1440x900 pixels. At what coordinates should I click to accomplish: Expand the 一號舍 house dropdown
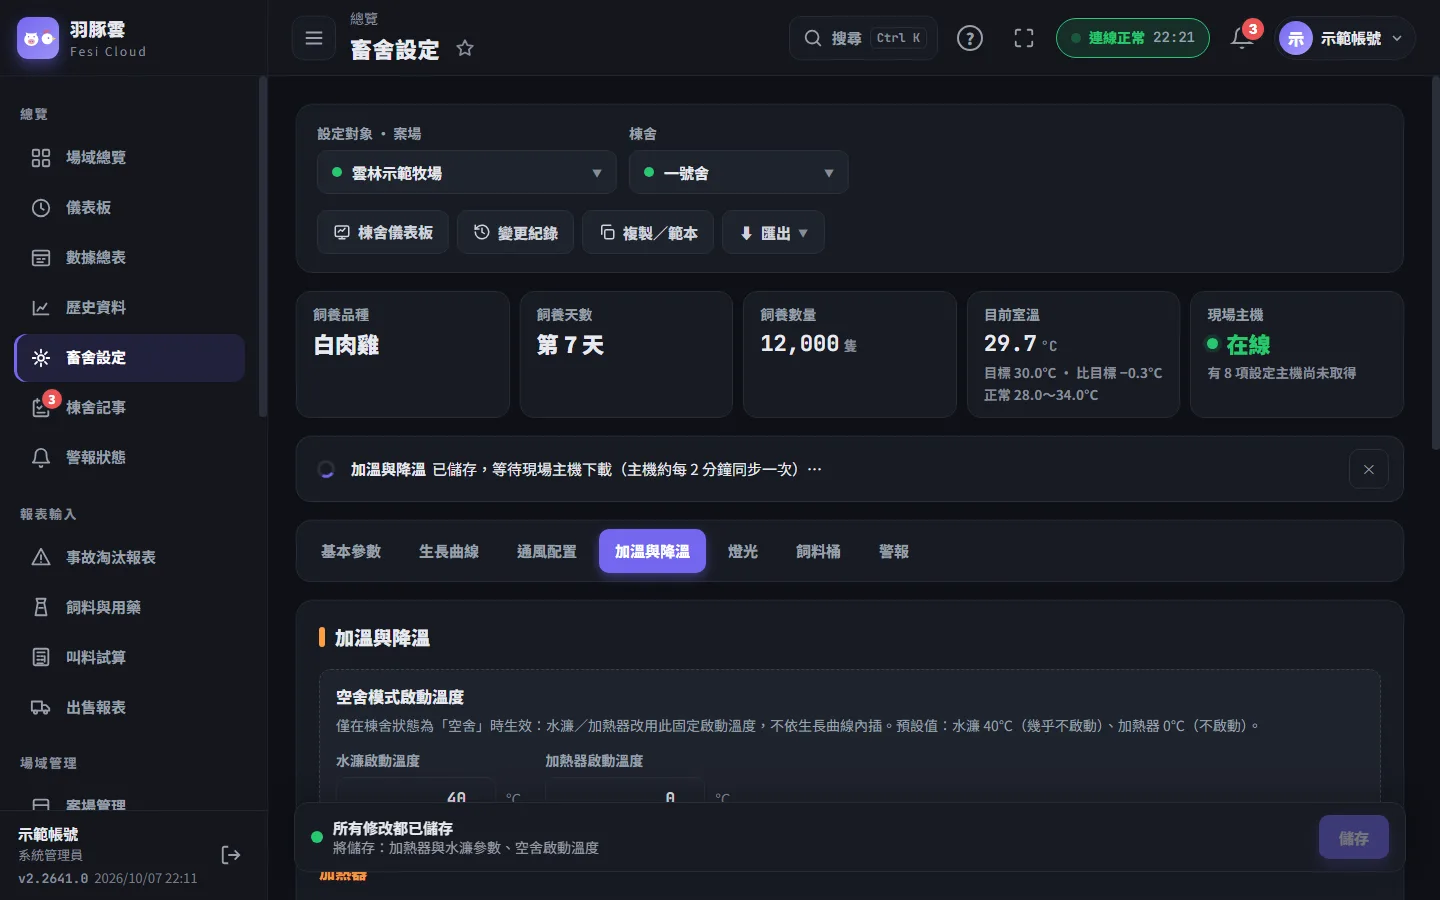739,173
